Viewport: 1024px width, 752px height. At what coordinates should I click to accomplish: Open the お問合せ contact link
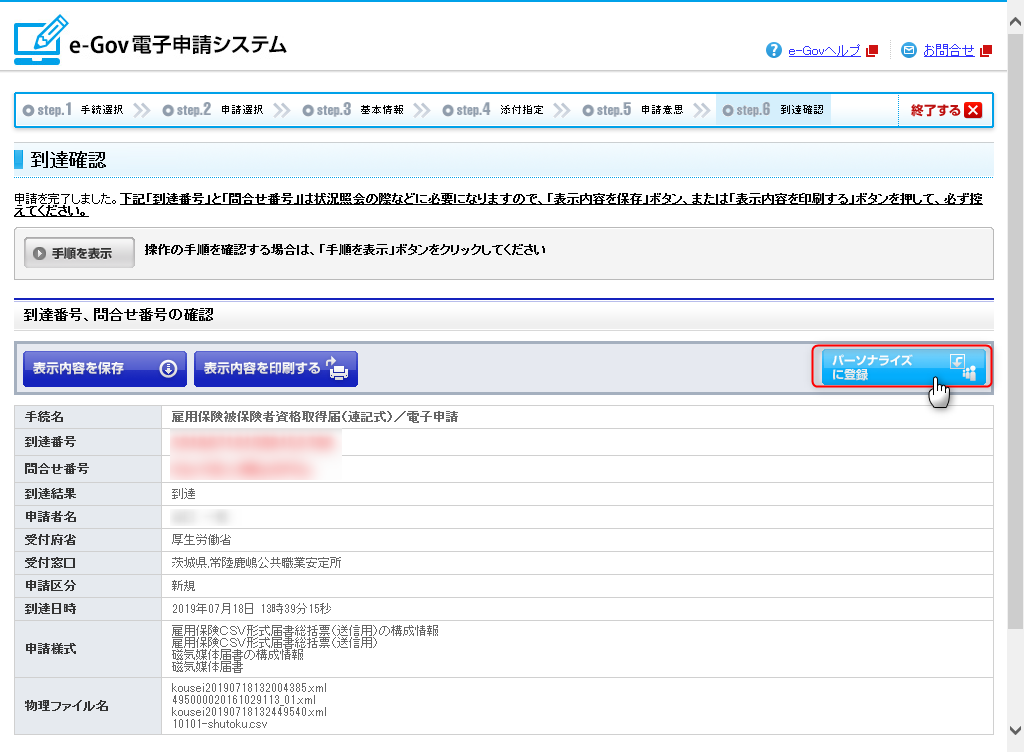coord(948,50)
